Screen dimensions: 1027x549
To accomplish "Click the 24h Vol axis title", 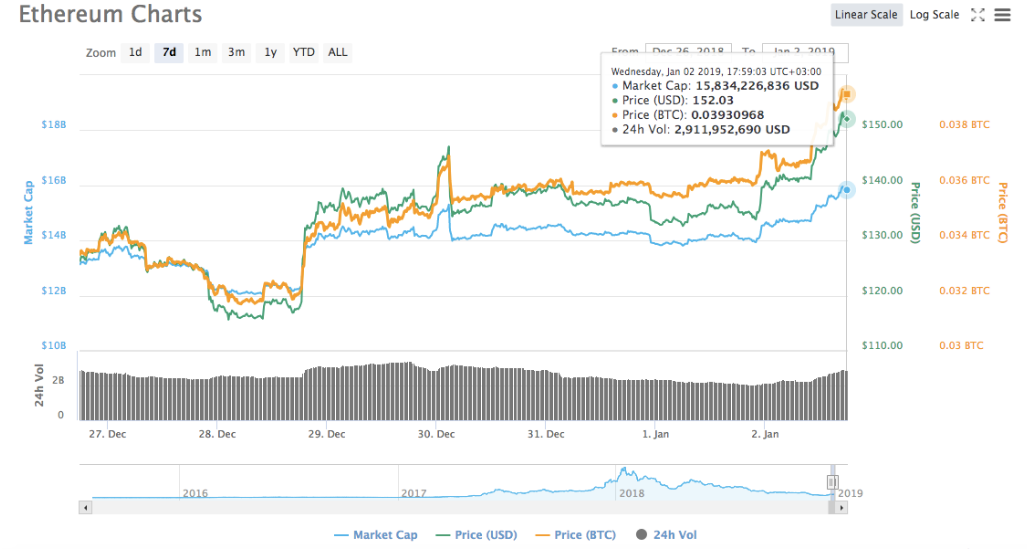I will coord(39,385).
